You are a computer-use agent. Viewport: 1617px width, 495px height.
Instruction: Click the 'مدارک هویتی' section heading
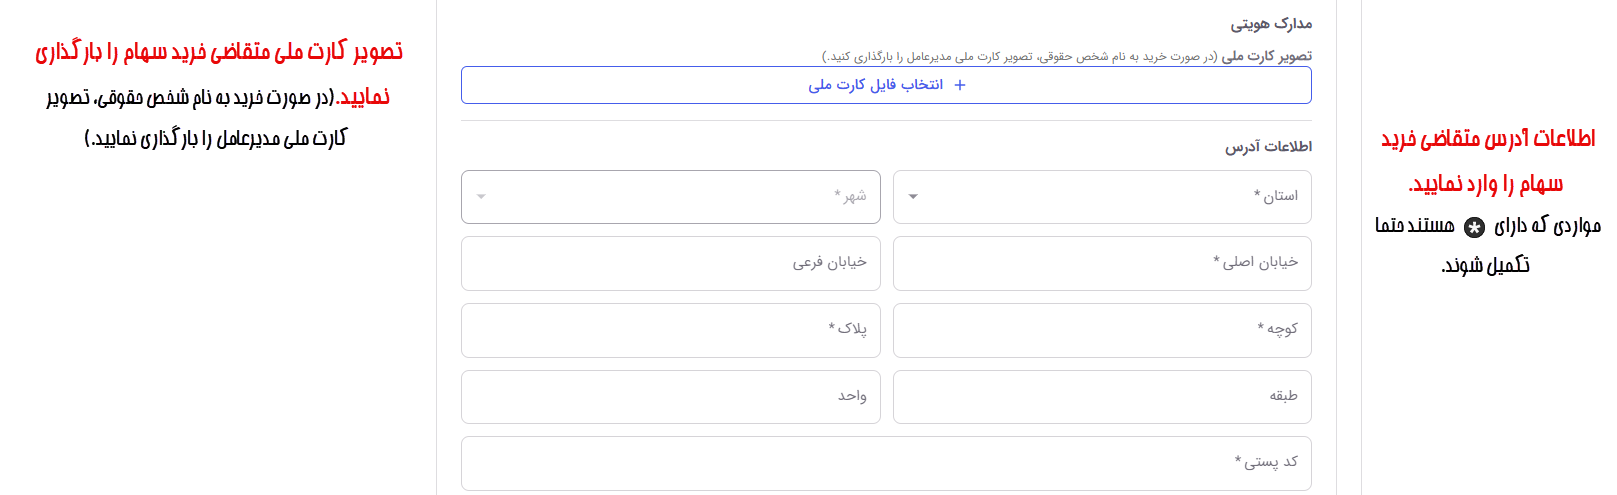pos(1271,23)
